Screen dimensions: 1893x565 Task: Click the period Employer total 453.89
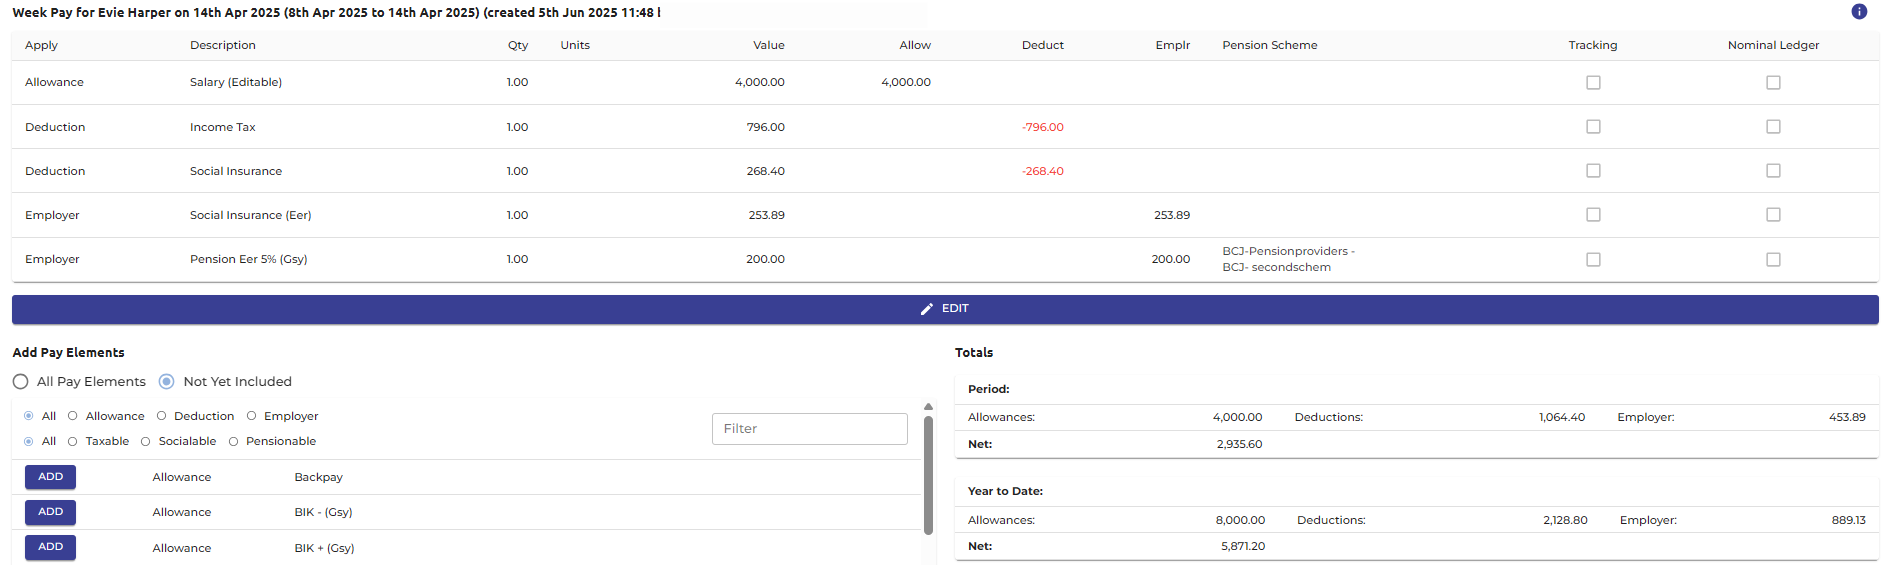coord(1847,417)
